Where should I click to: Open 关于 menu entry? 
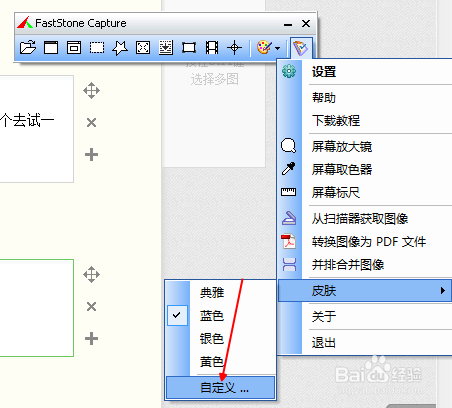tap(365, 316)
